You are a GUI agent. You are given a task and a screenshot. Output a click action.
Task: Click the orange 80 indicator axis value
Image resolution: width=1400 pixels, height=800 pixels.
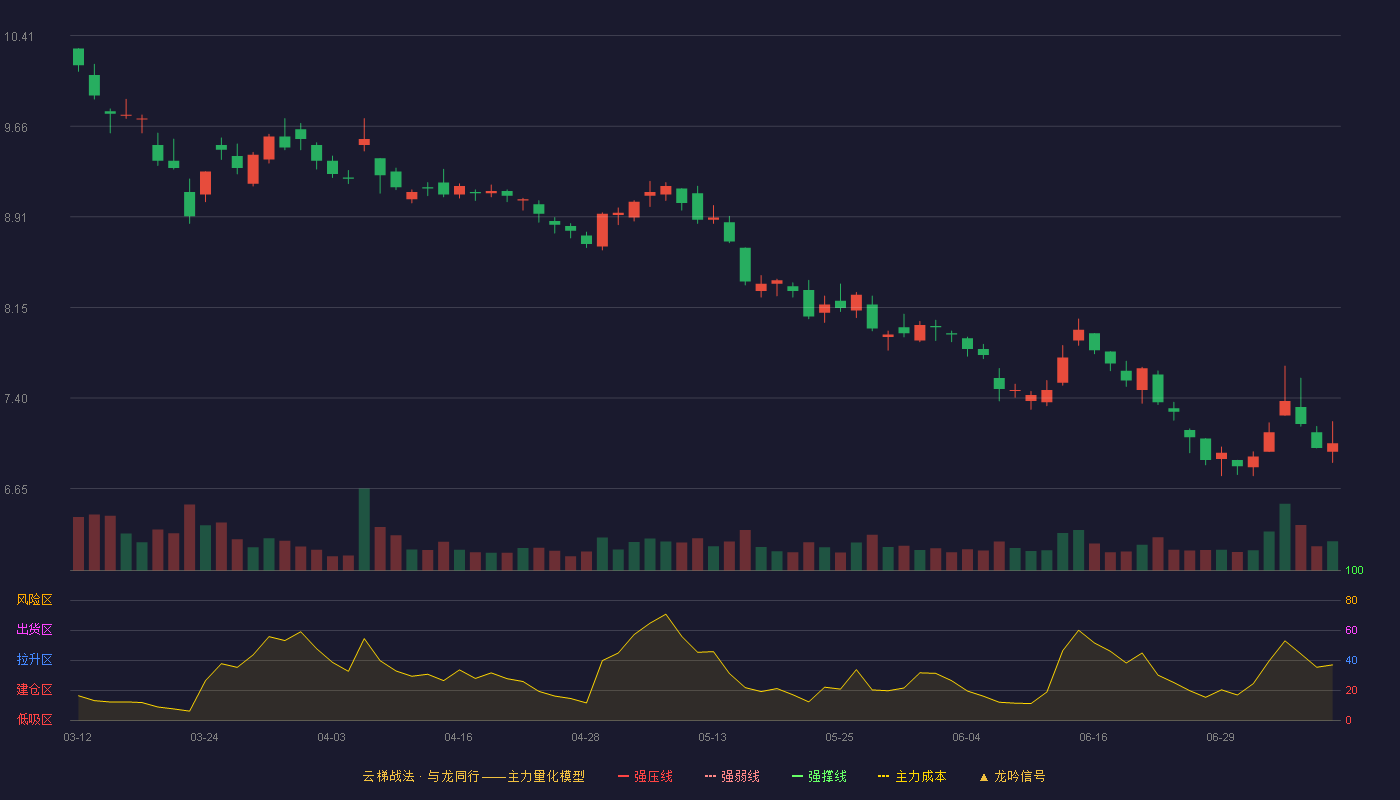click(x=1351, y=600)
